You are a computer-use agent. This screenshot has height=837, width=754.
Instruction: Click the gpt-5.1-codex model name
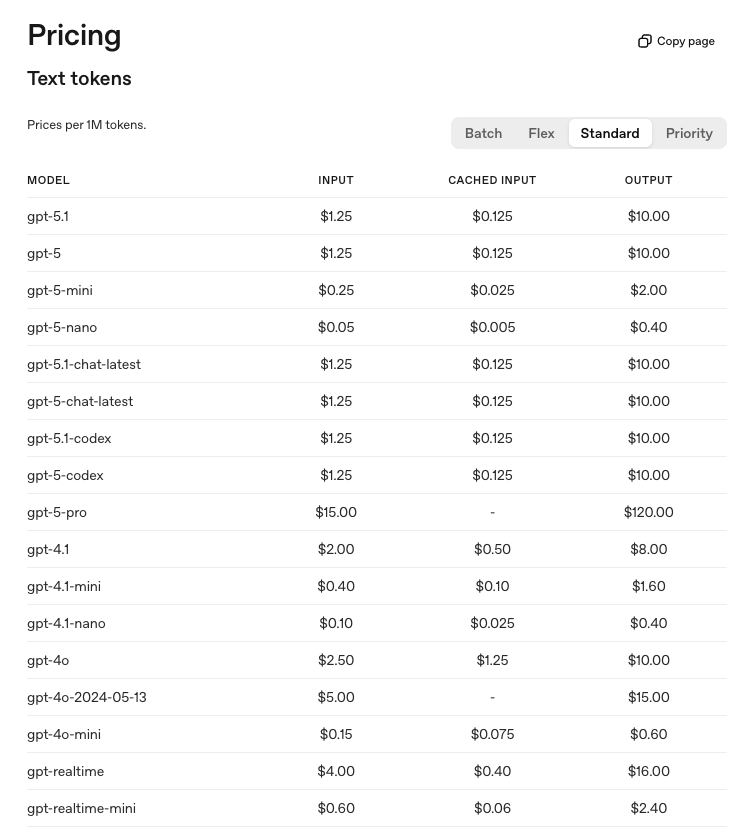[x=69, y=438]
